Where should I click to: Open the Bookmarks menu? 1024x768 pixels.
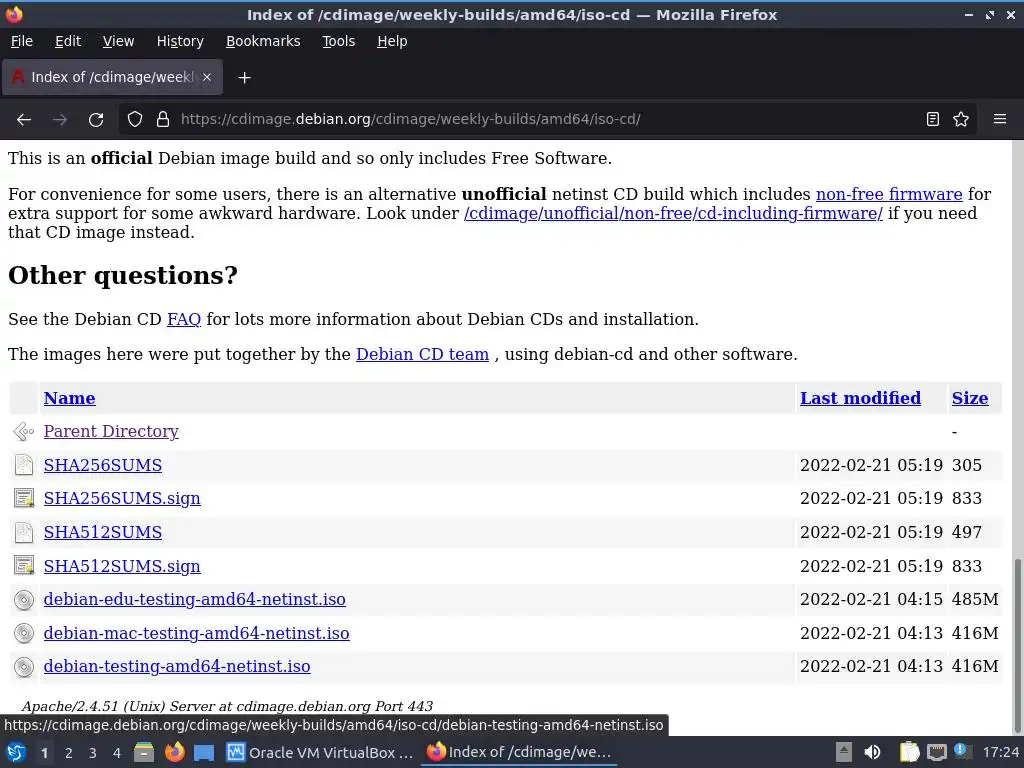coord(263,41)
